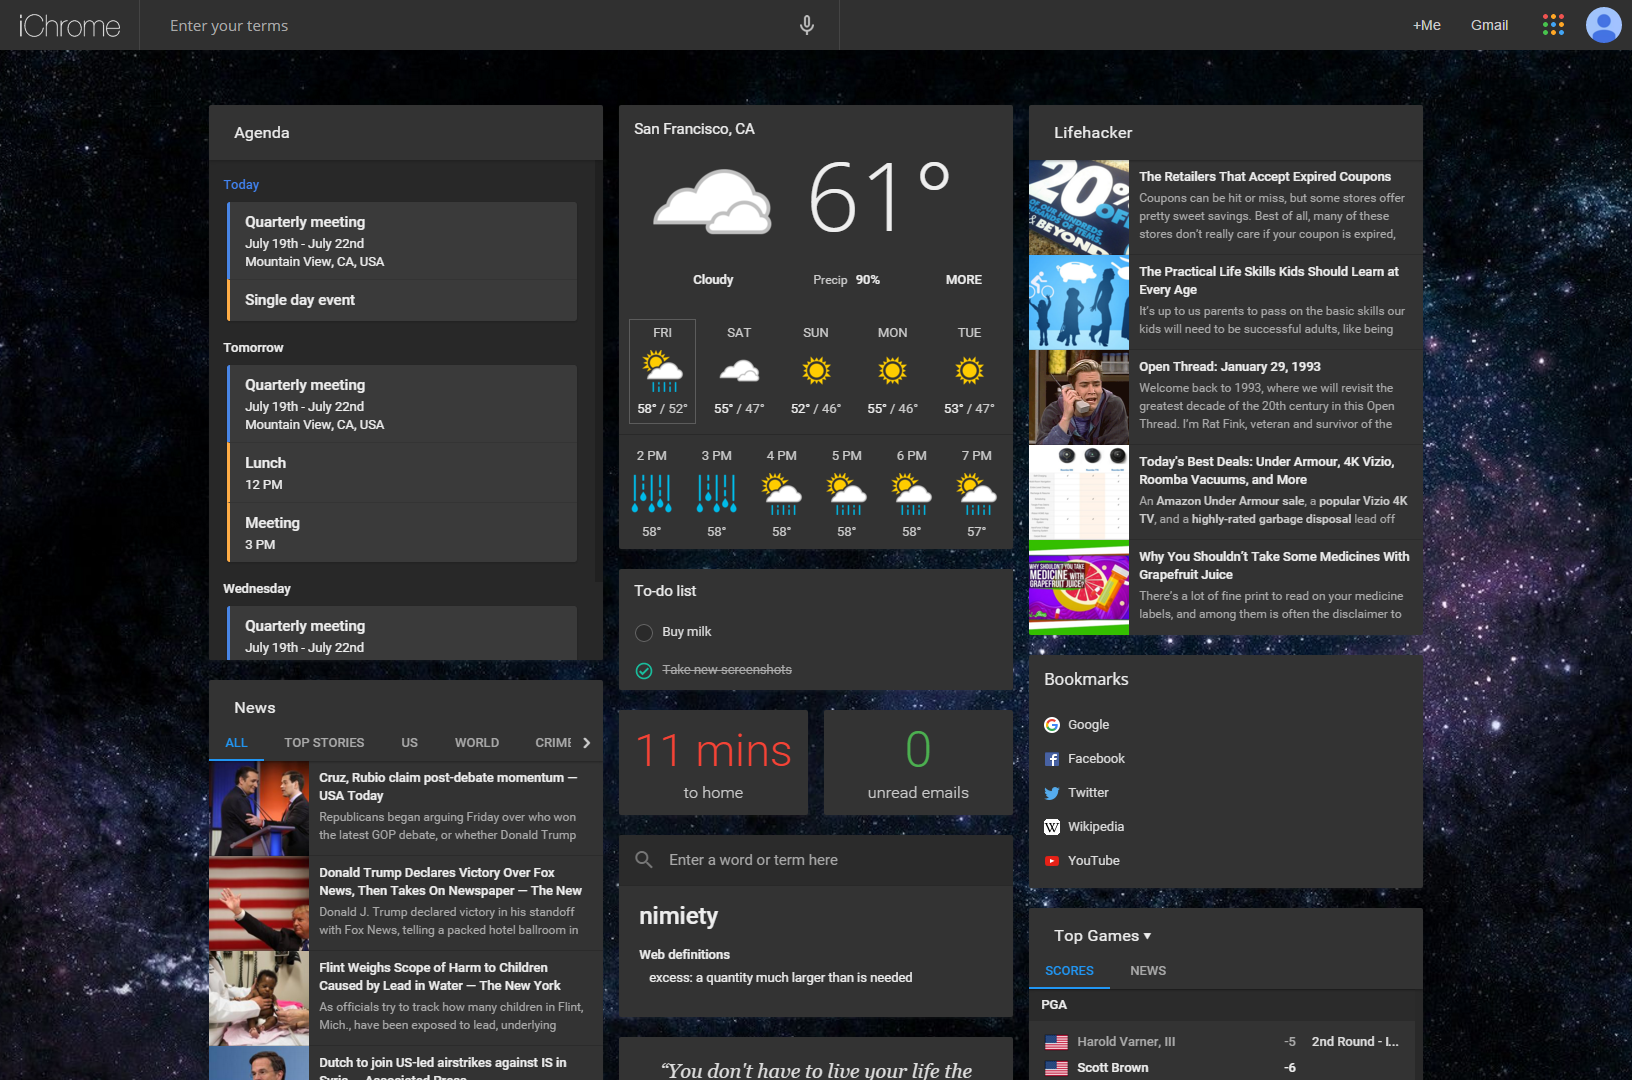Viewport: 1632px width, 1080px height.
Task: Click MORE in the weather widget
Action: coord(964,280)
